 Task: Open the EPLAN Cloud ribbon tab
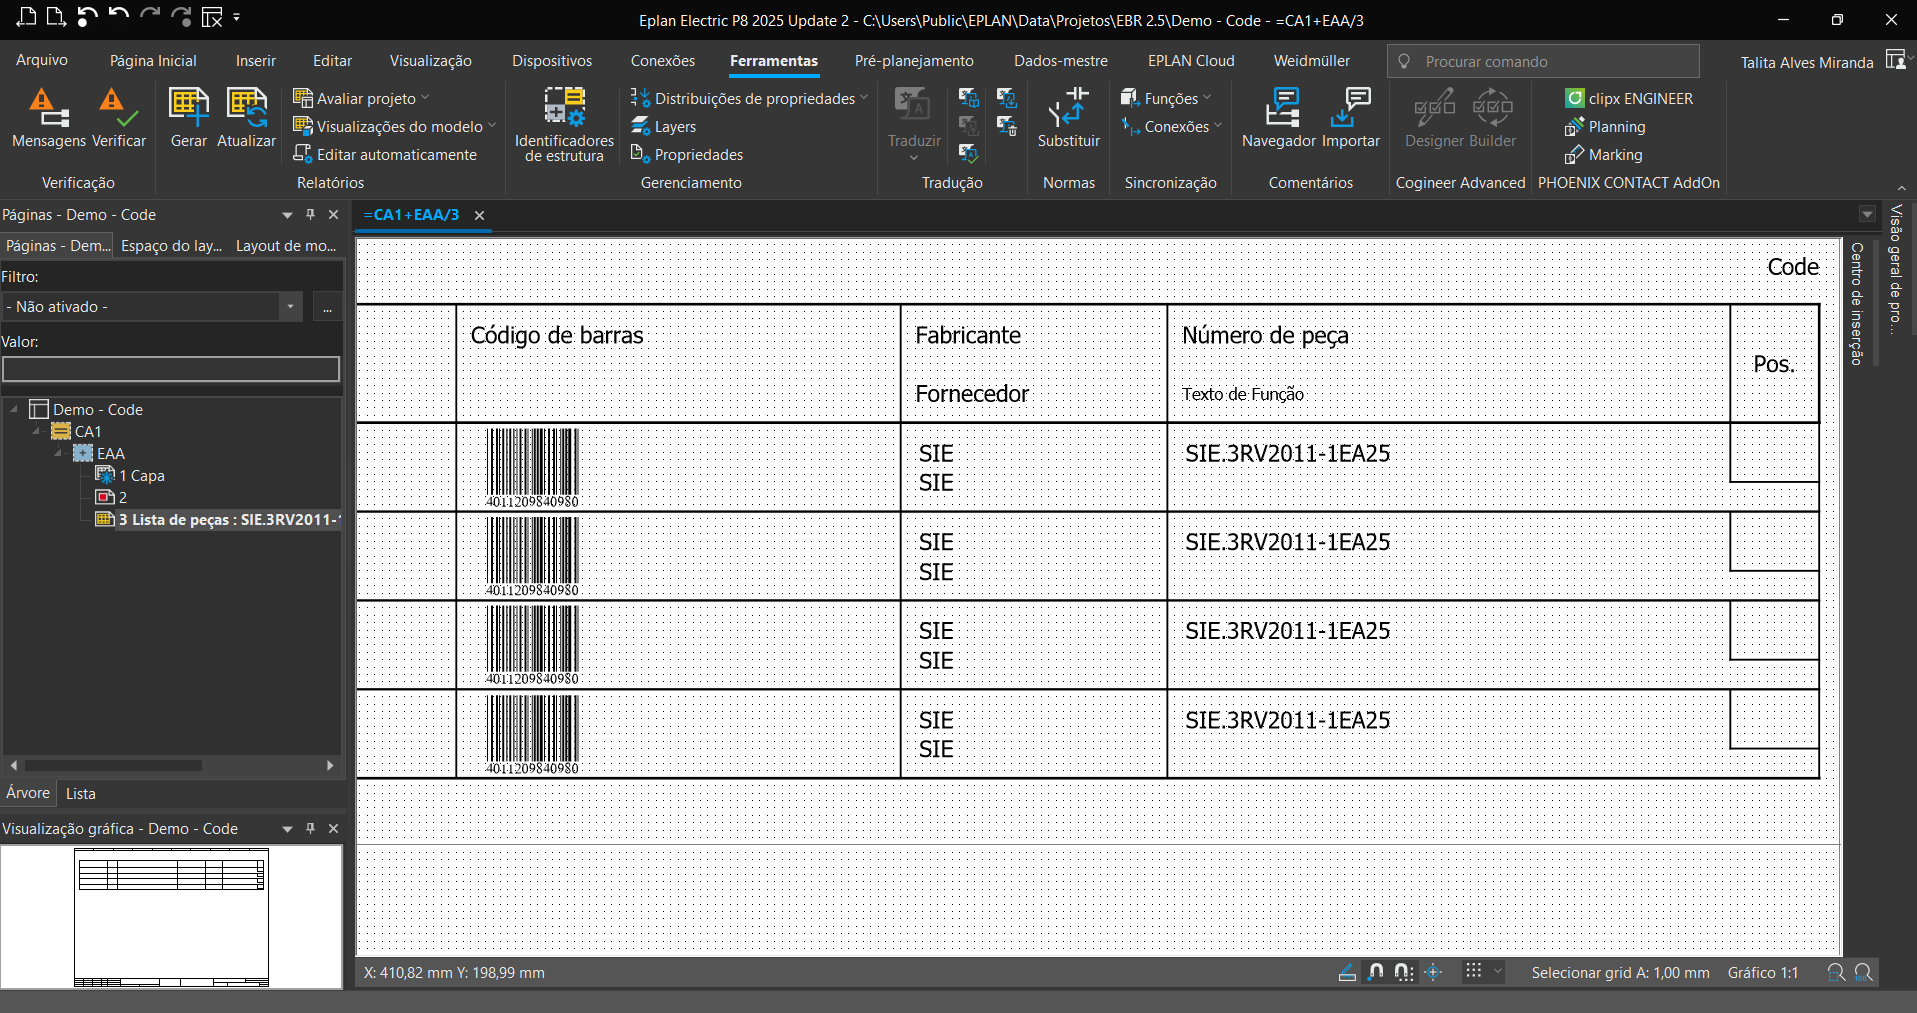point(1191,60)
